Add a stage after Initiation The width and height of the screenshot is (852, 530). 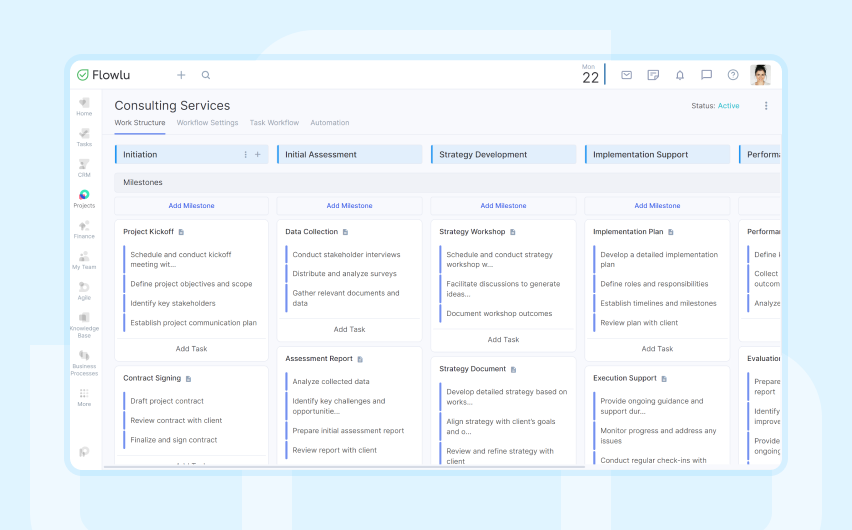coord(258,154)
